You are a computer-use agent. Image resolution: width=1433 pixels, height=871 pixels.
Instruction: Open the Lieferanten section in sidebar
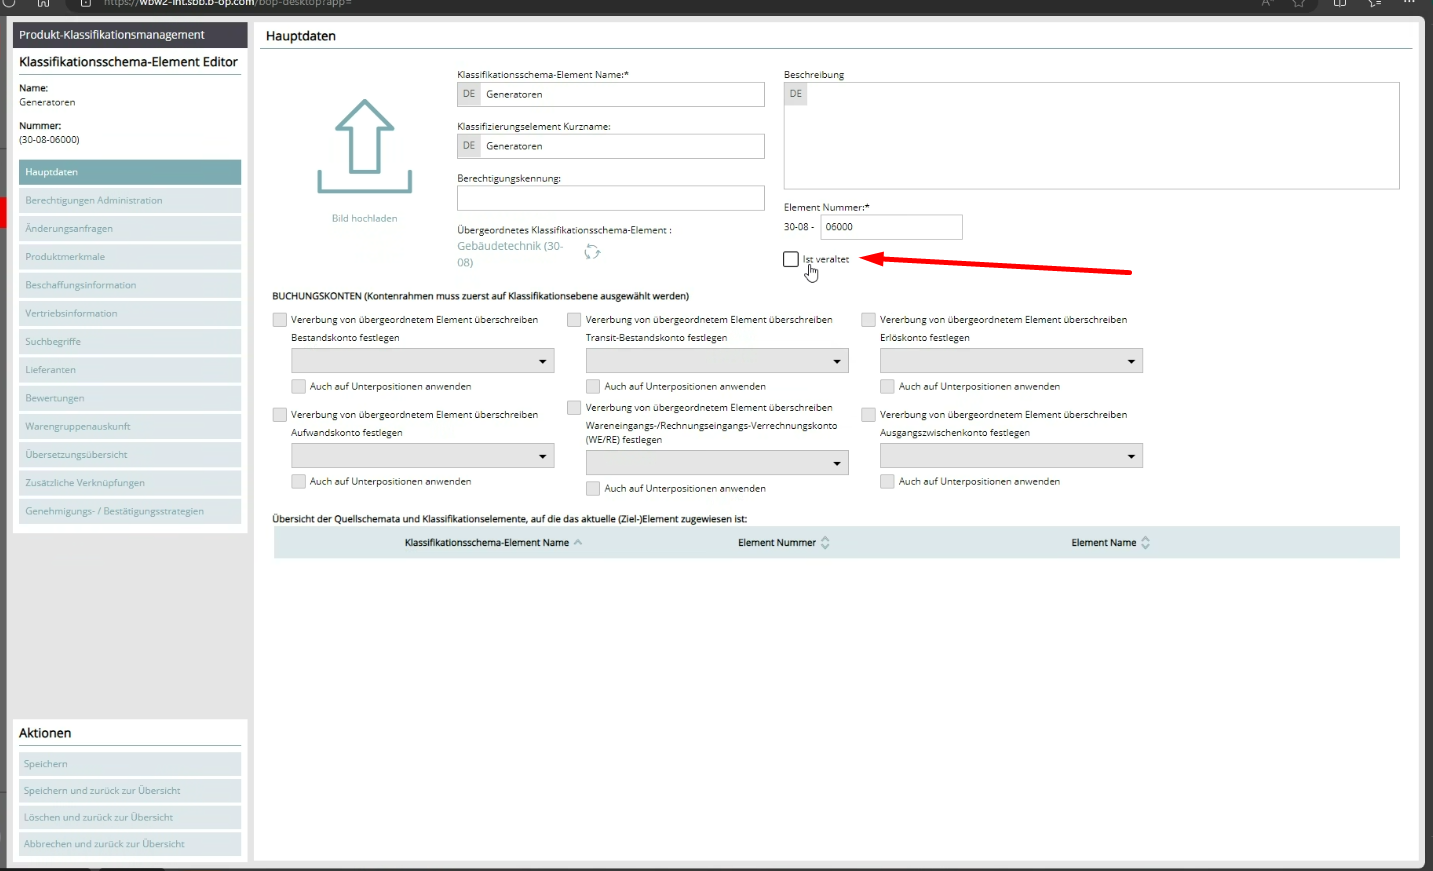tap(130, 370)
